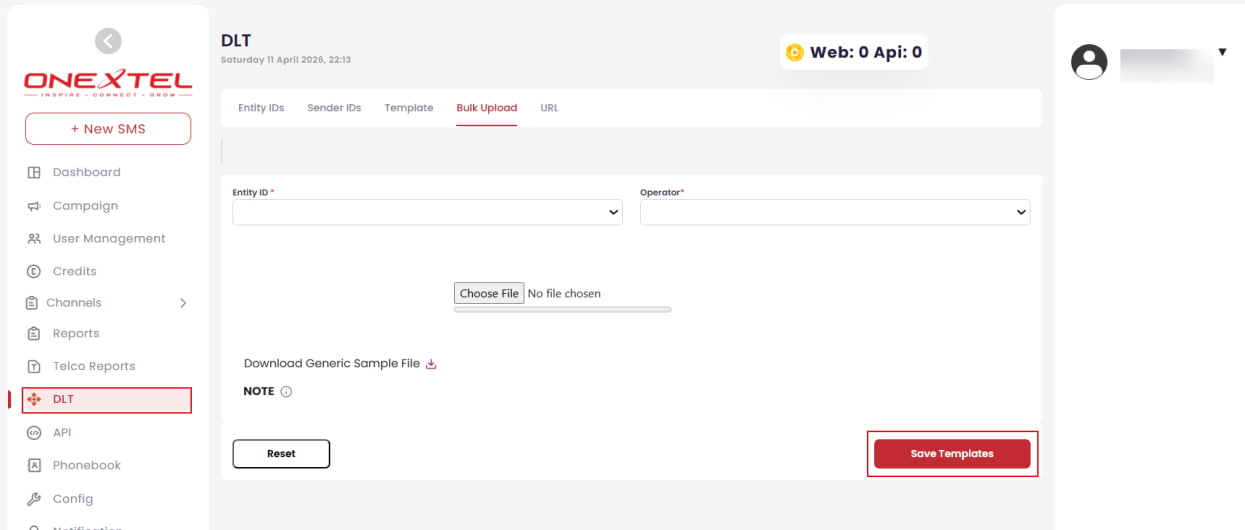Click the Choose File button

[489, 293]
